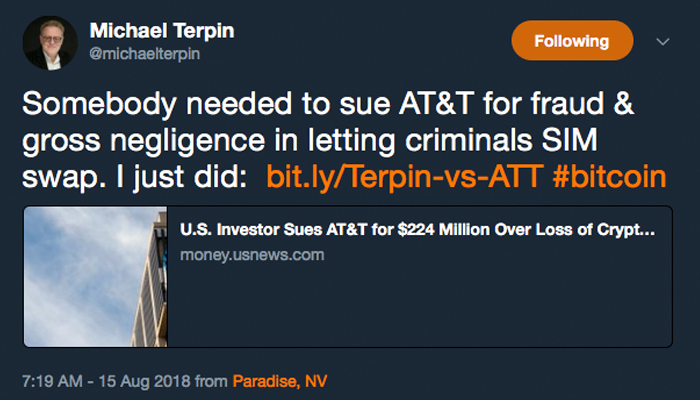This screenshot has width=700, height=400.
Task: Open the Paradise, NV location link
Action: [x=279, y=381]
